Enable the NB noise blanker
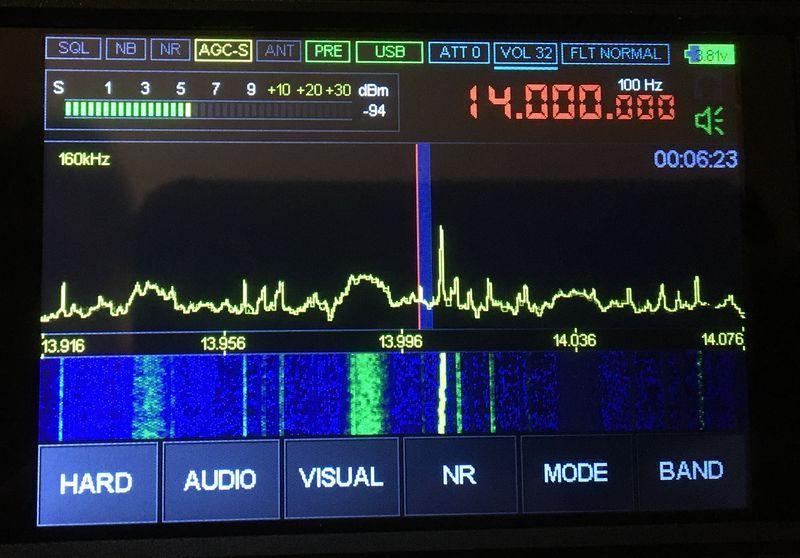 126,49
